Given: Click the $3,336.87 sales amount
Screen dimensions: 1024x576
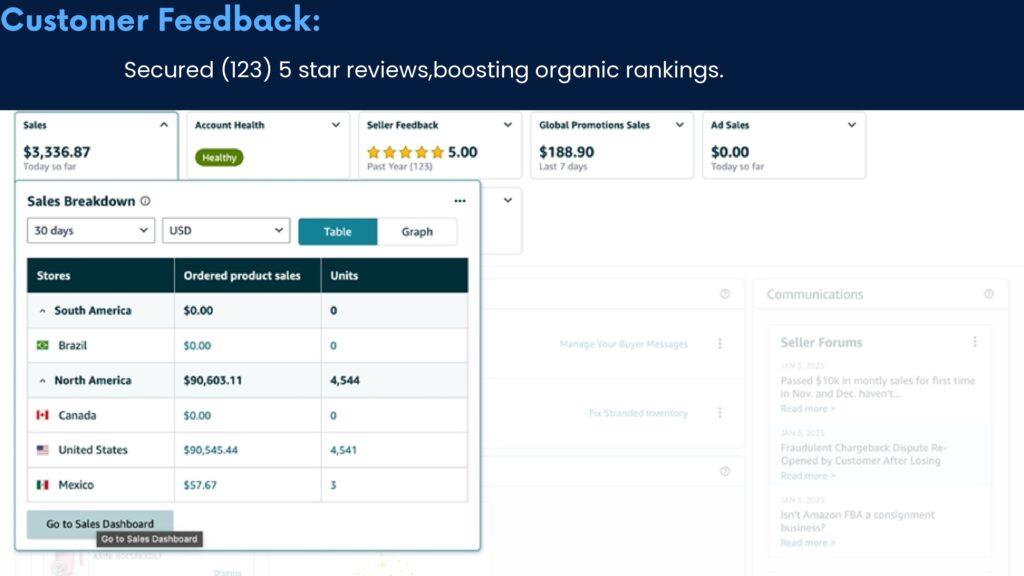Looking at the screenshot, I should pyautogui.click(x=57, y=152).
